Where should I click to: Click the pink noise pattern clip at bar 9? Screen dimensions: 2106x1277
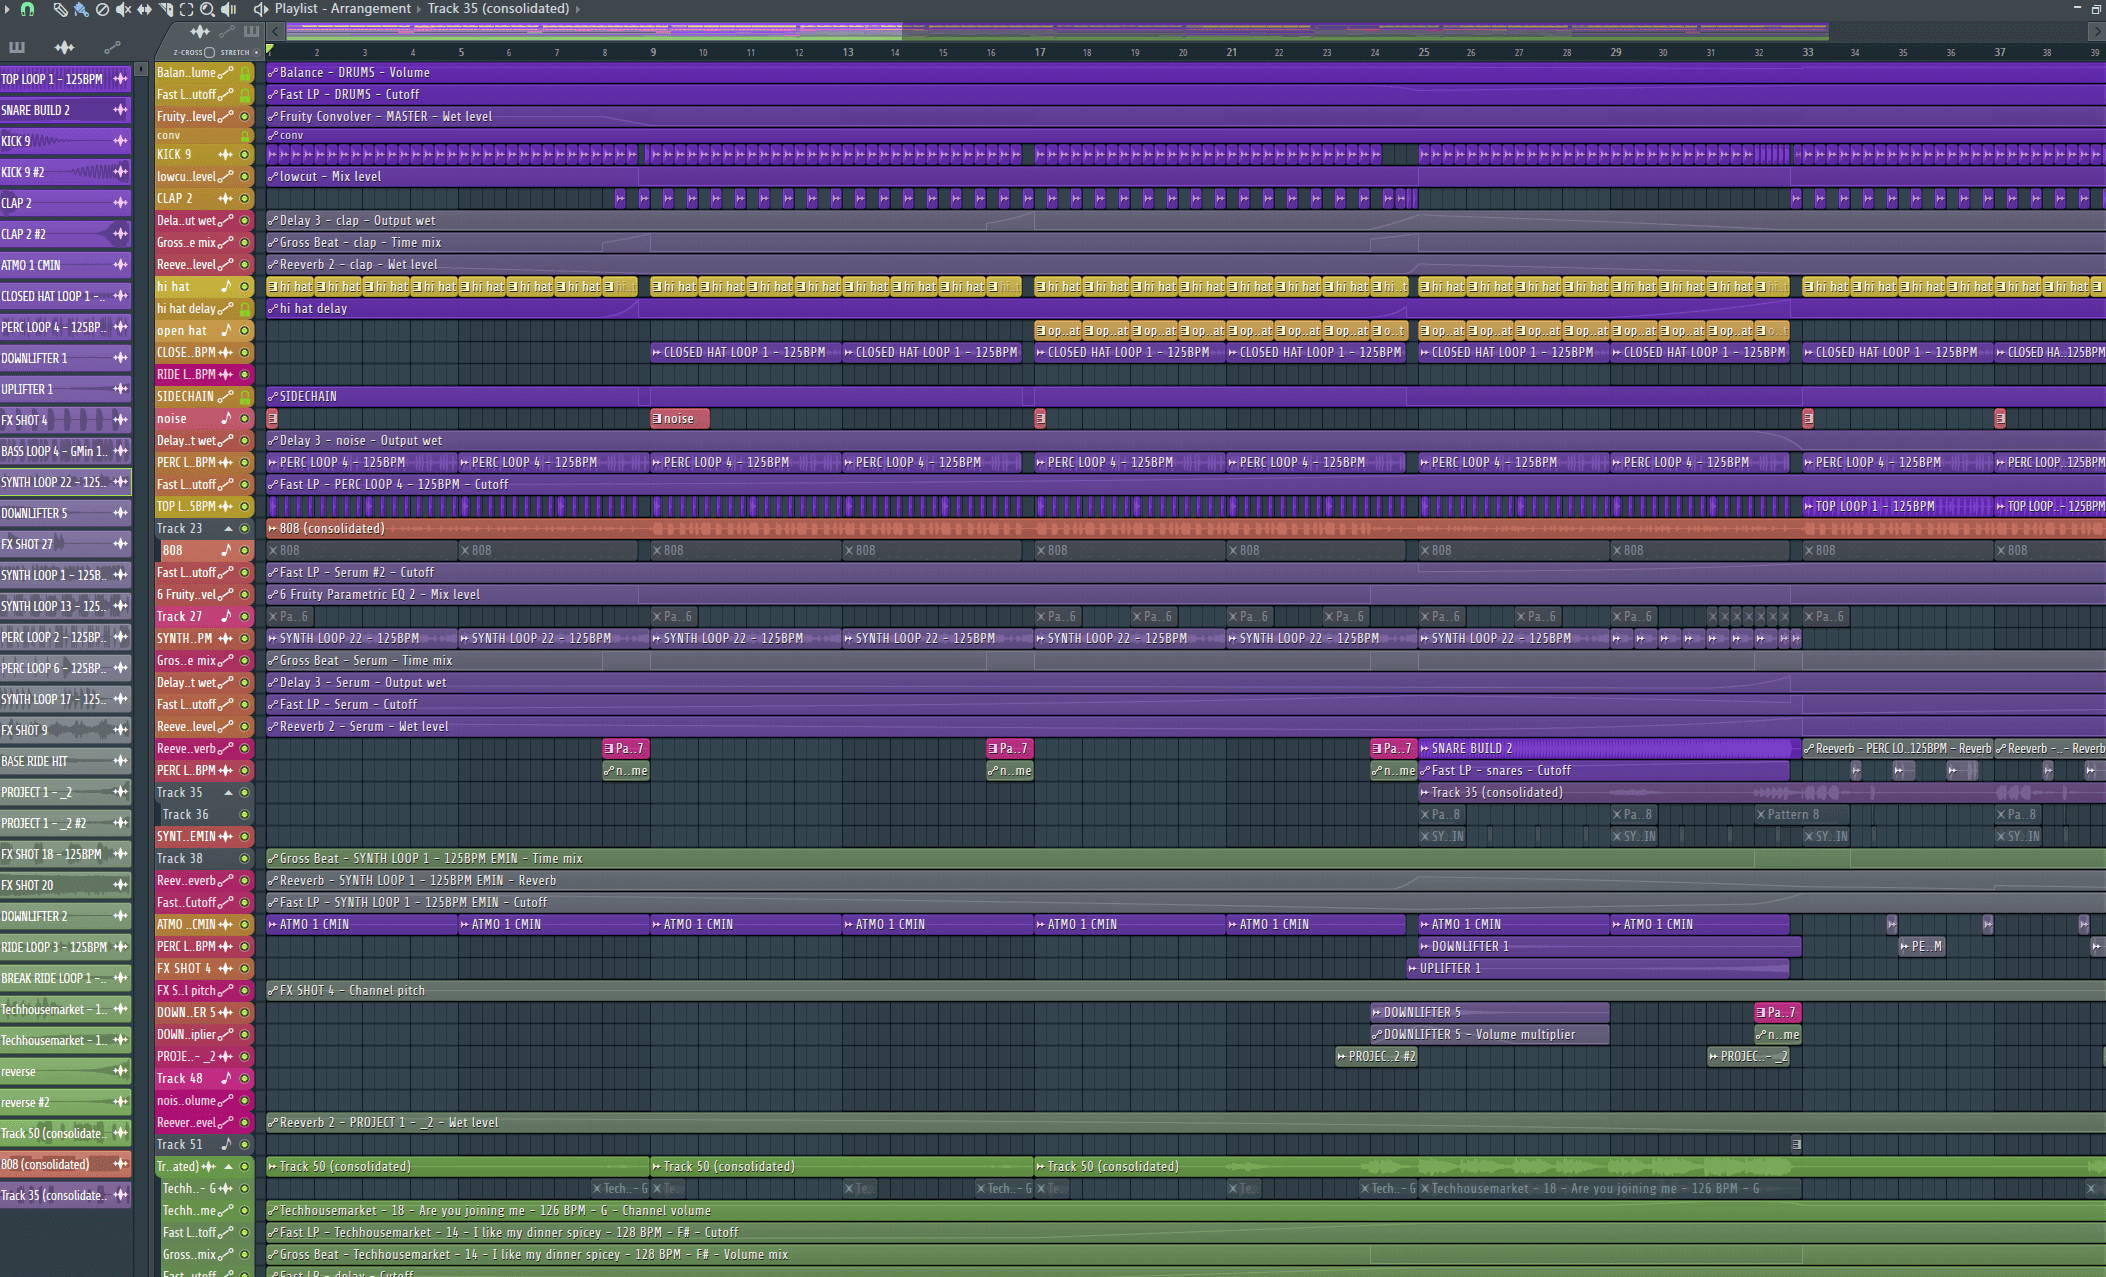[x=680, y=419]
